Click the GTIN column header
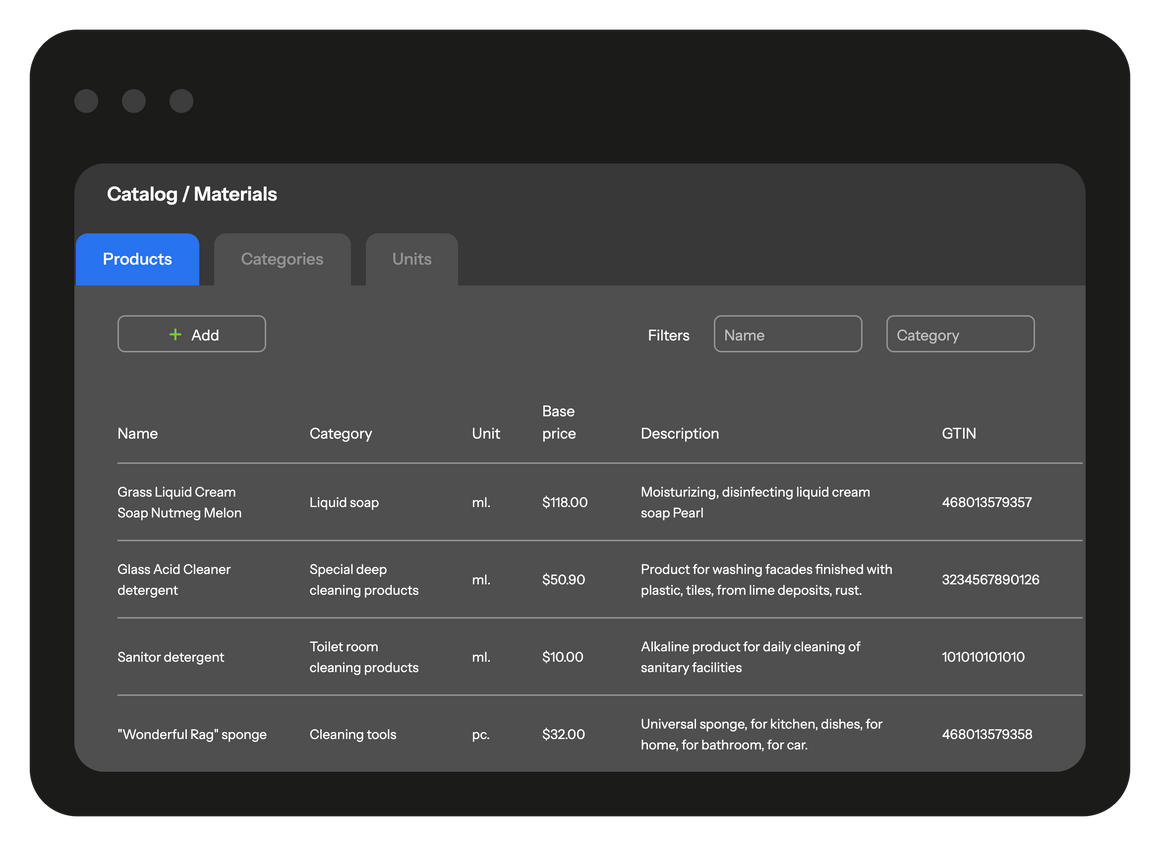The width and height of the screenshot is (1160, 846). pos(958,434)
